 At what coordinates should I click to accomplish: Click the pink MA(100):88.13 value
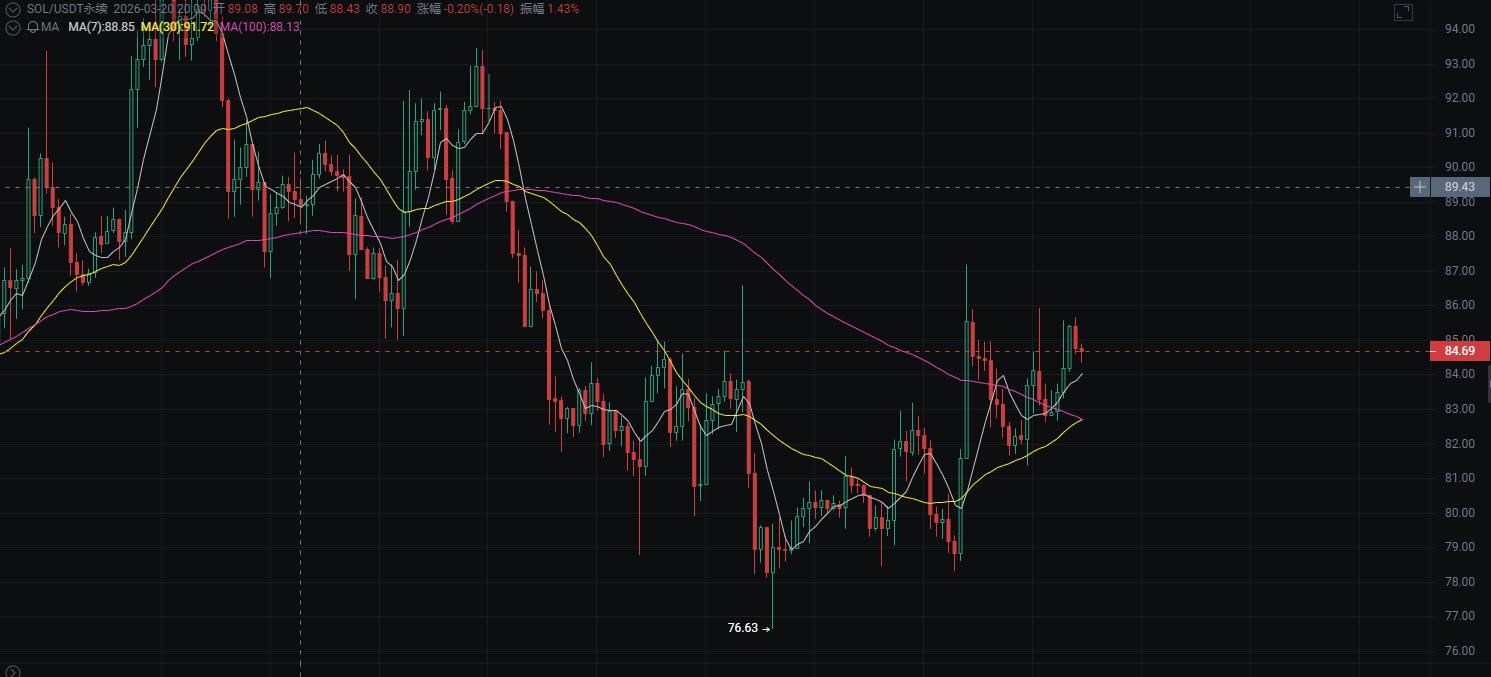pyautogui.click(x=259, y=27)
